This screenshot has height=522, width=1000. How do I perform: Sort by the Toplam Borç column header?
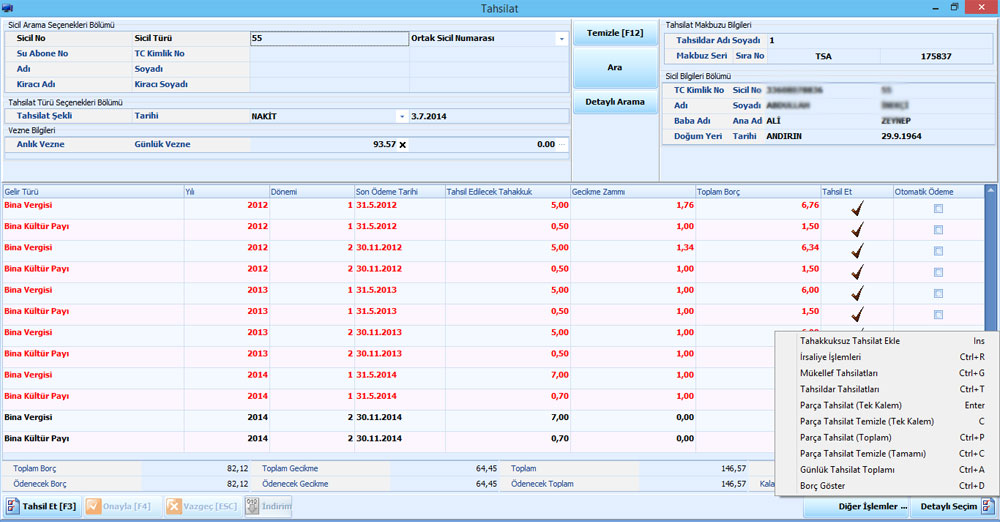click(x=758, y=191)
